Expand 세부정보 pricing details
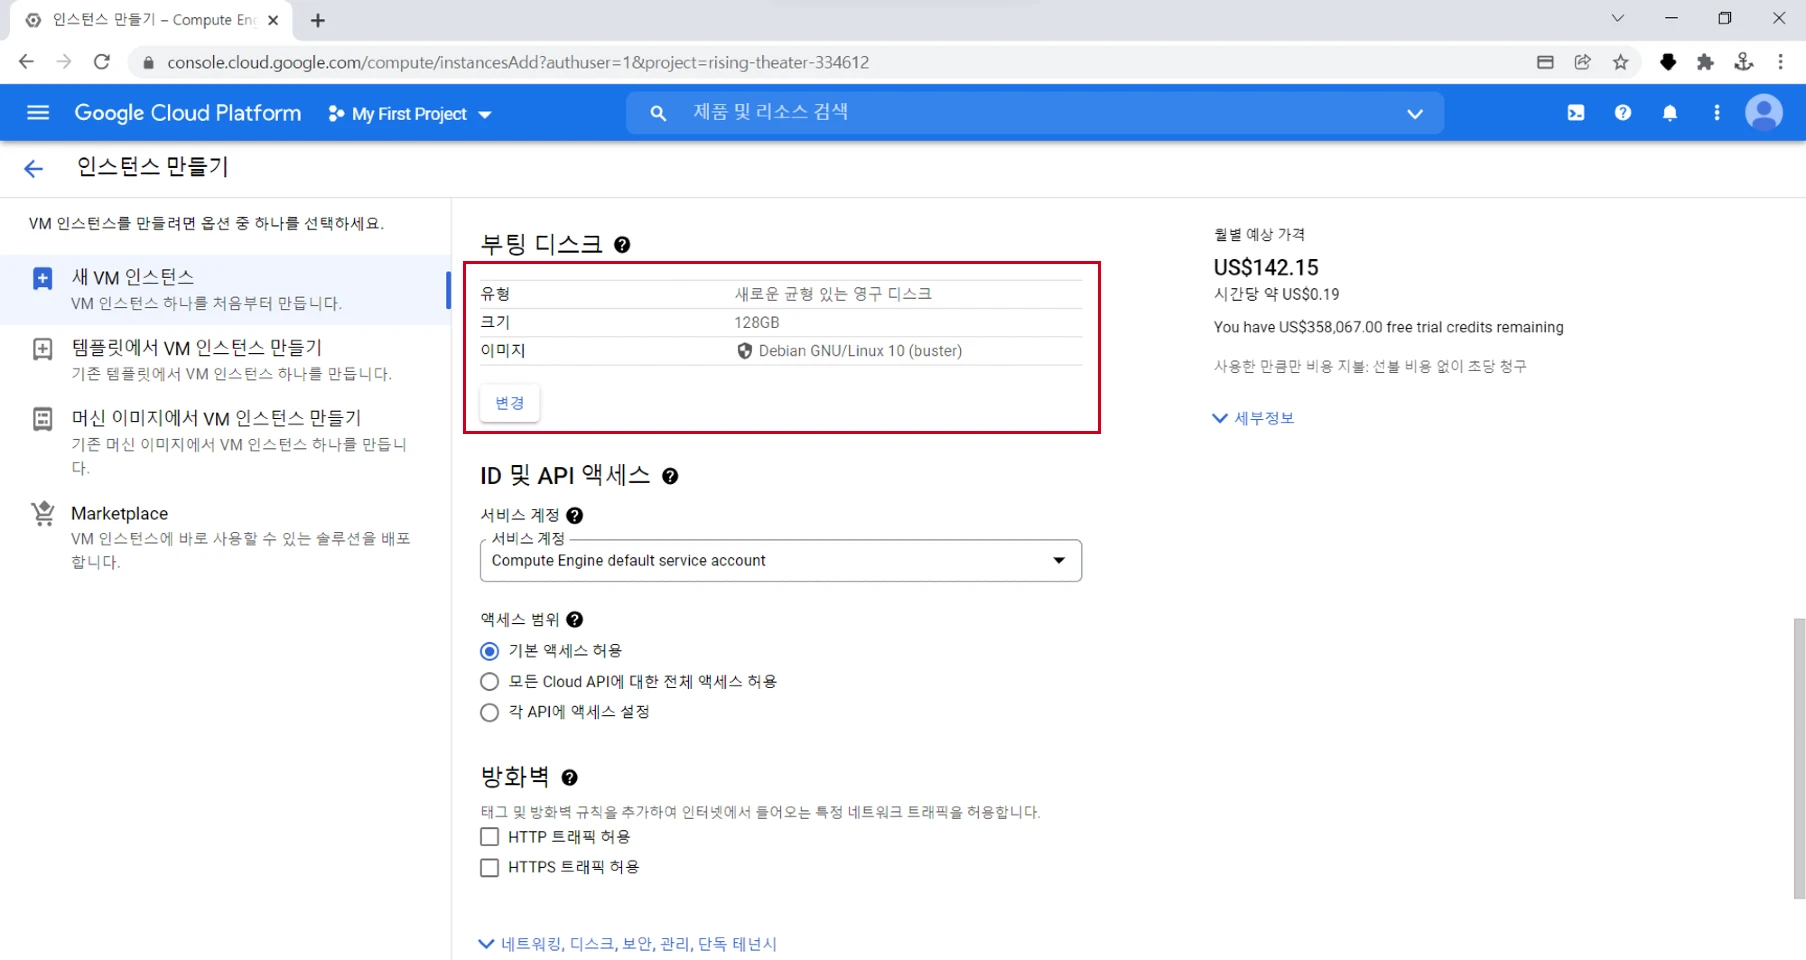The width and height of the screenshot is (1806, 960). click(x=1253, y=418)
